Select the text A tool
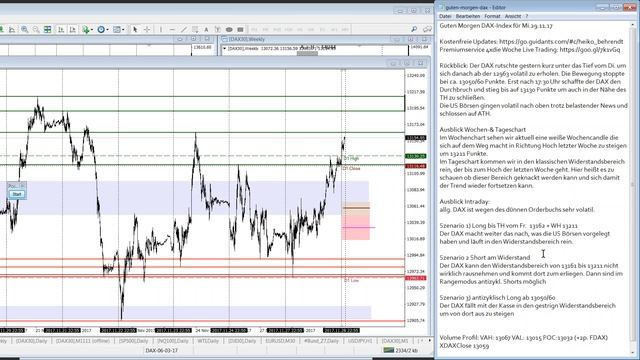The width and height of the screenshot is (640, 360). 206,29
